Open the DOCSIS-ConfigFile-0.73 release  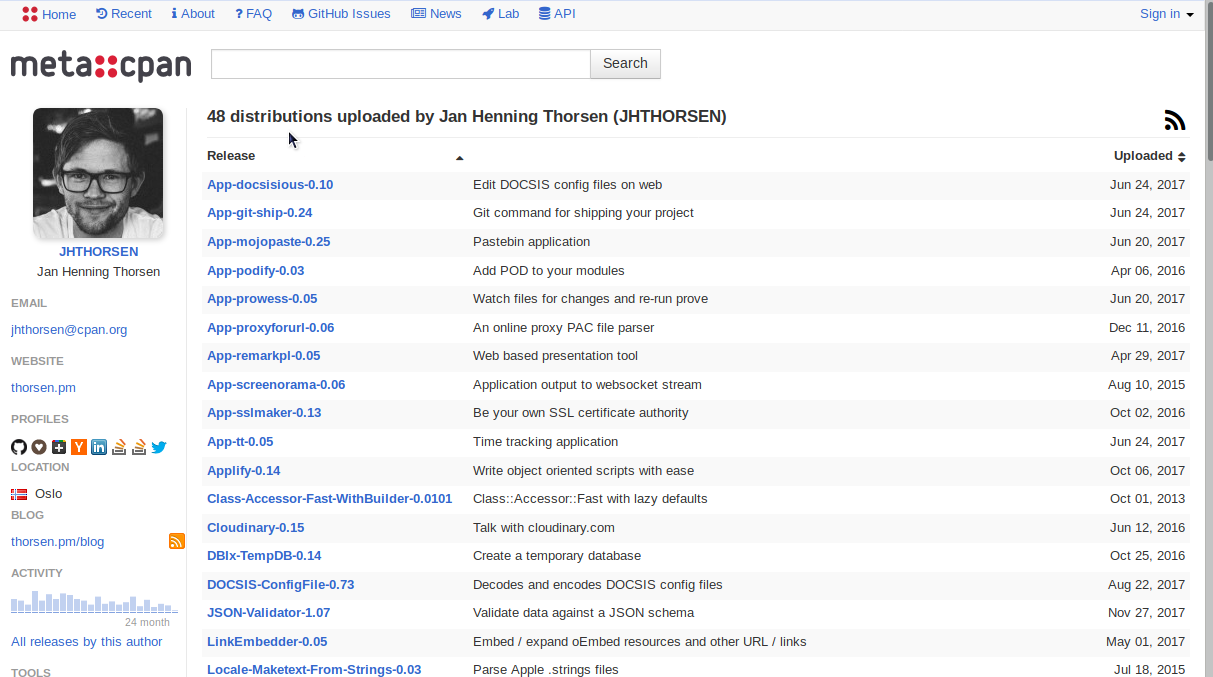[x=280, y=585]
